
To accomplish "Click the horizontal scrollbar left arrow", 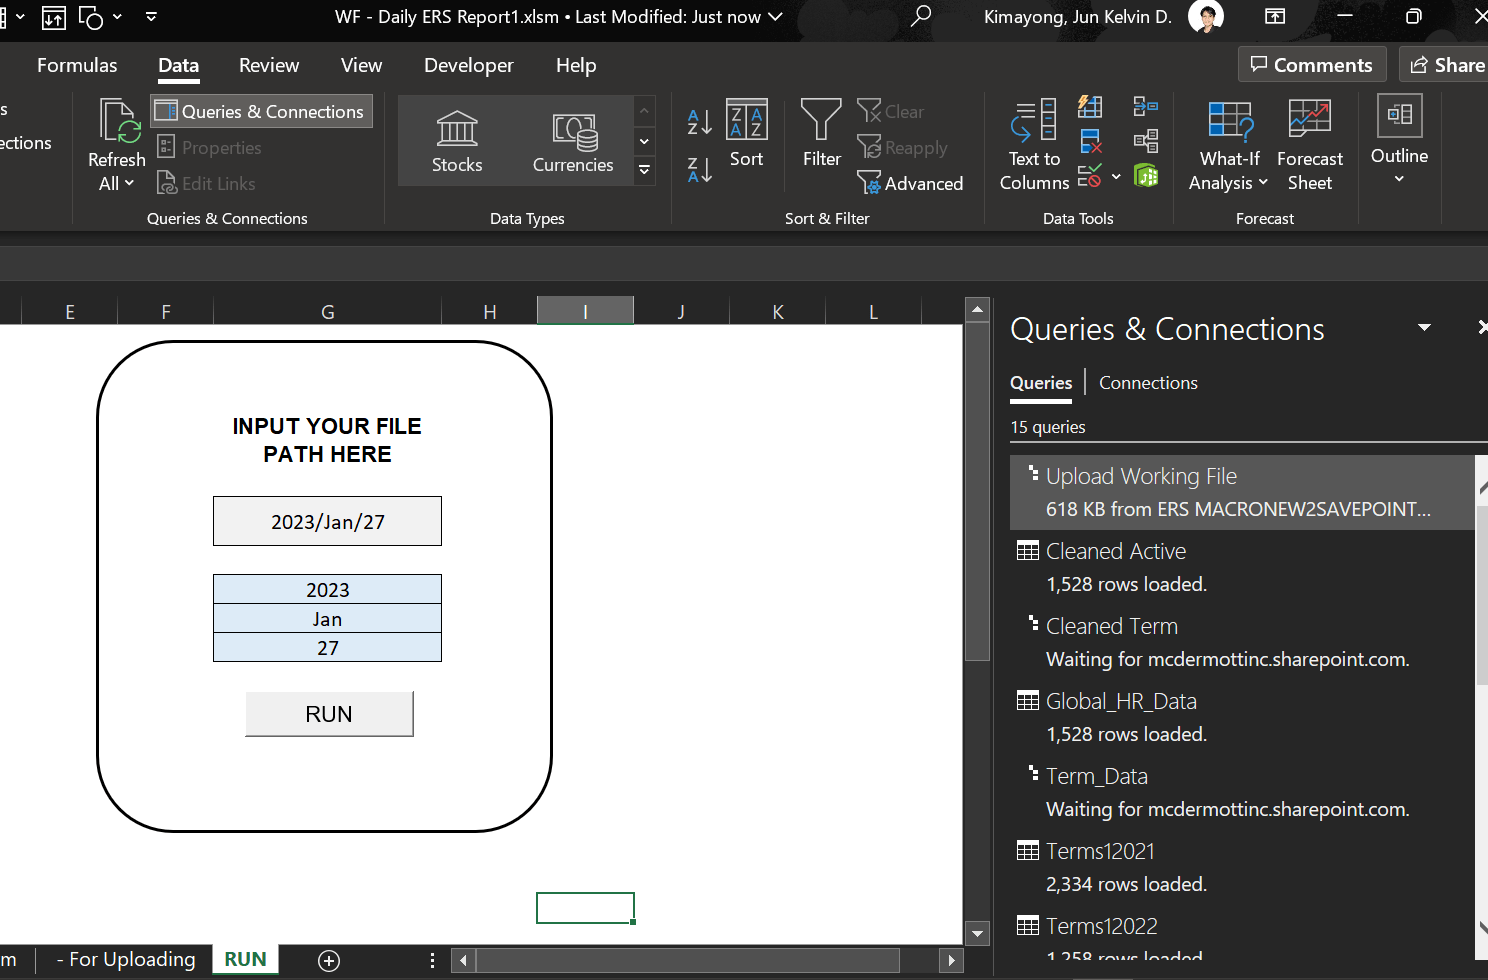I will (x=463, y=960).
